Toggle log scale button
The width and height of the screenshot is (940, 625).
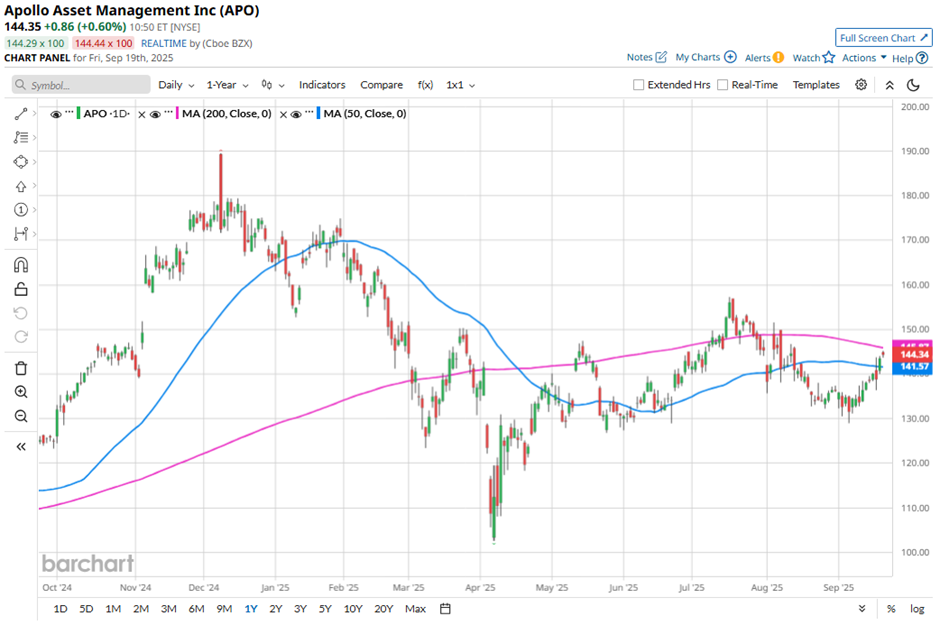(917, 609)
